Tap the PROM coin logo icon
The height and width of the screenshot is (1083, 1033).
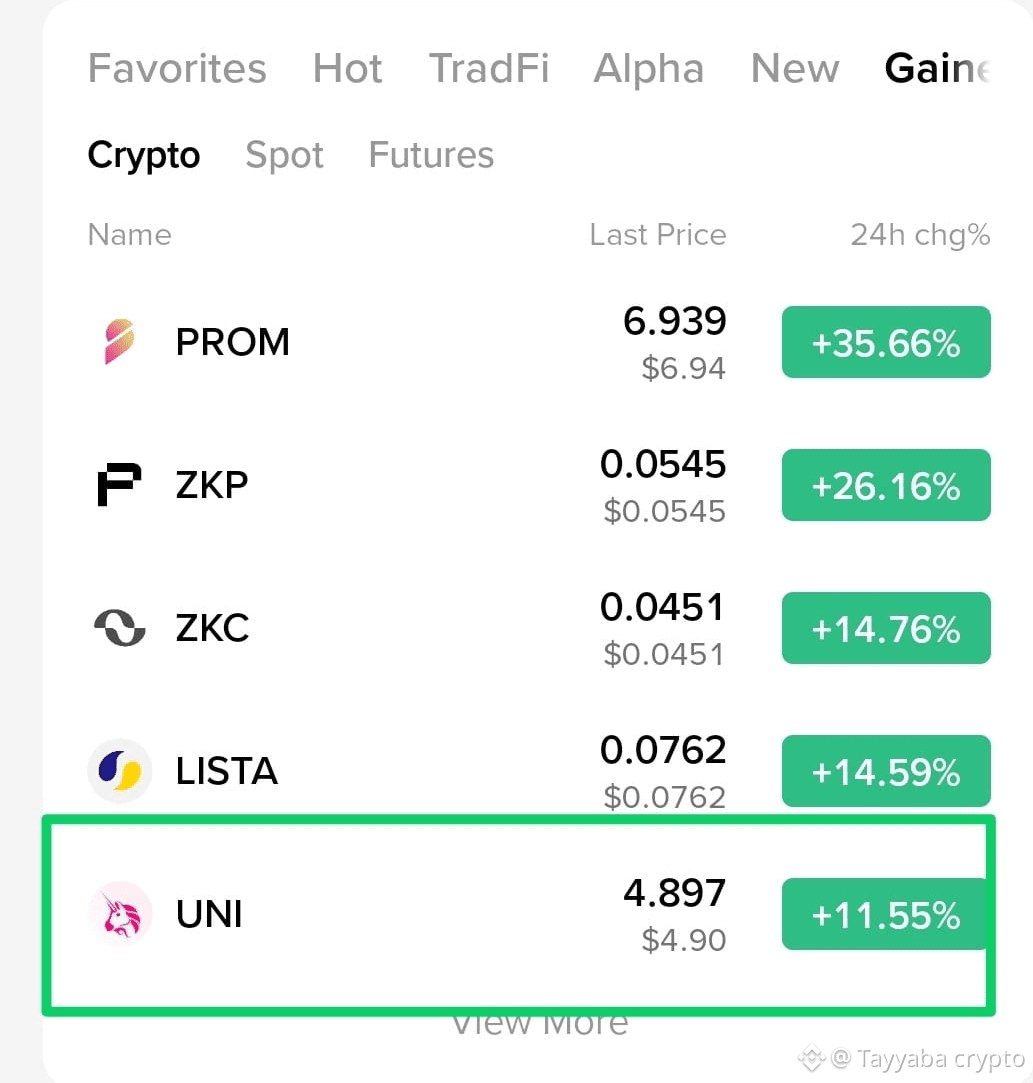tap(119, 341)
